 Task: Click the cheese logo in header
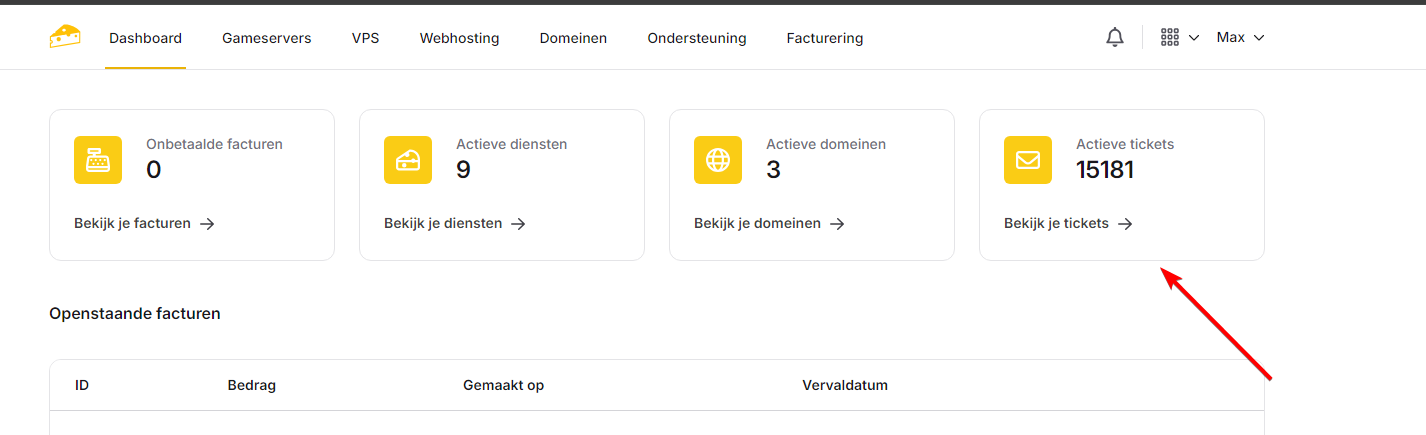pos(65,37)
